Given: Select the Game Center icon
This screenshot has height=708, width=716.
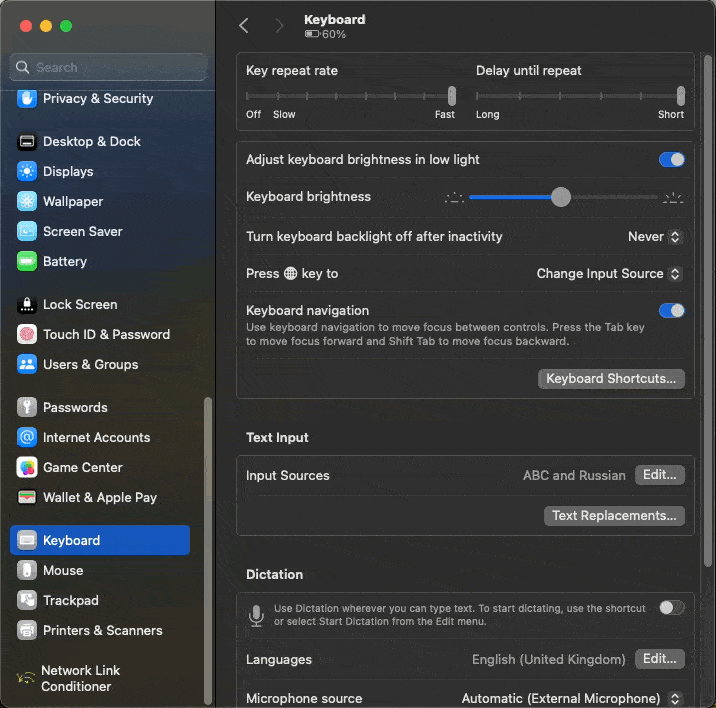Looking at the screenshot, I should pos(27,467).
